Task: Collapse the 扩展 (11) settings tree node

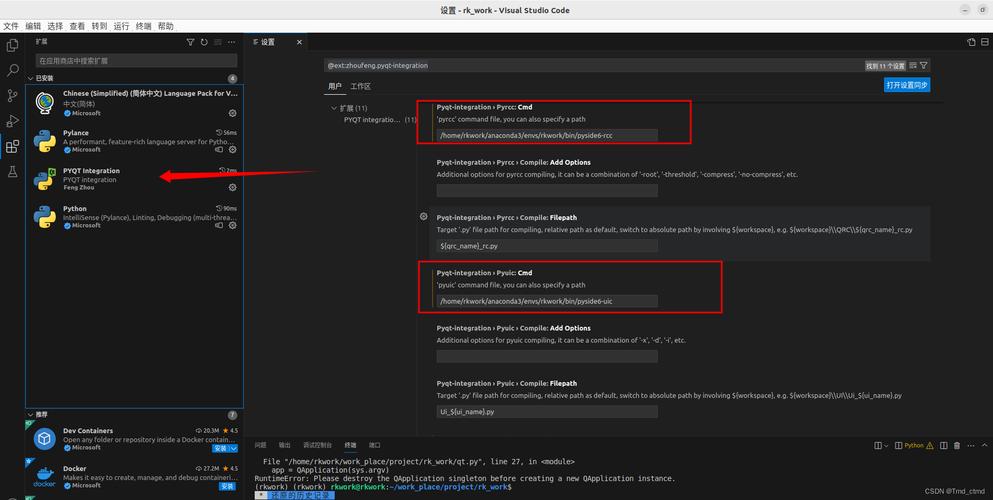Action: (x=334, y=108)
